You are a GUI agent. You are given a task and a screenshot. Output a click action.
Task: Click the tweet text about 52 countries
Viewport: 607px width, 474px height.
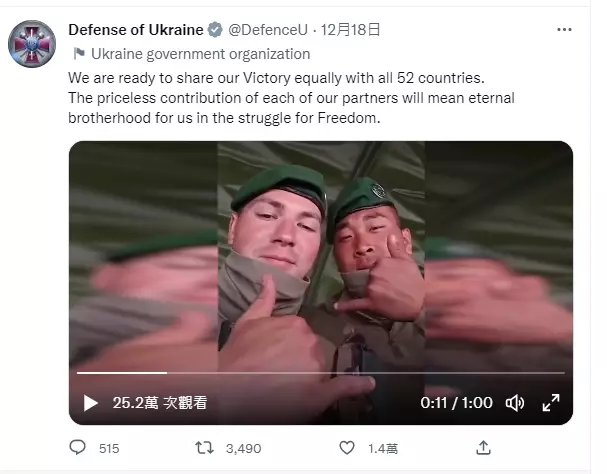click(291, 98)
